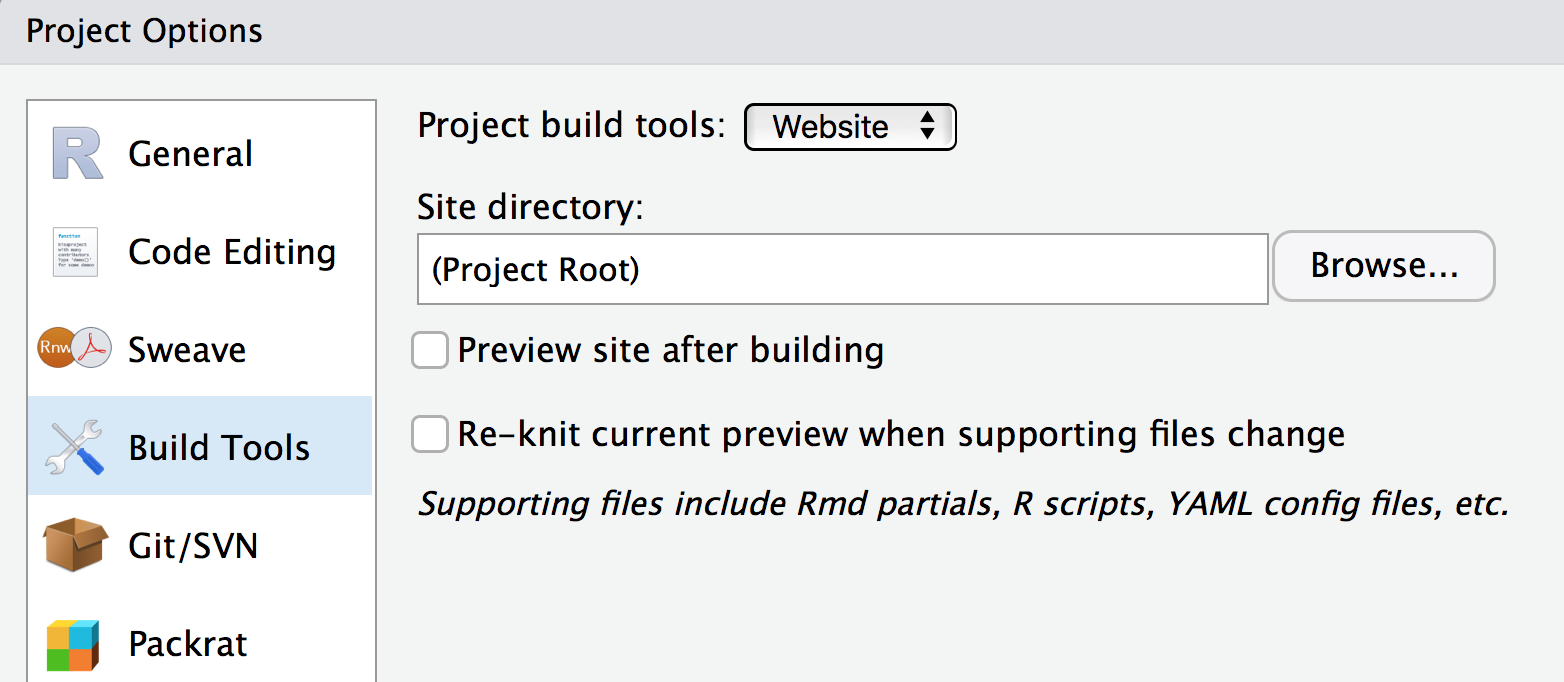Select the Build Tools label

pyautogui.click(x=219, y=447)
